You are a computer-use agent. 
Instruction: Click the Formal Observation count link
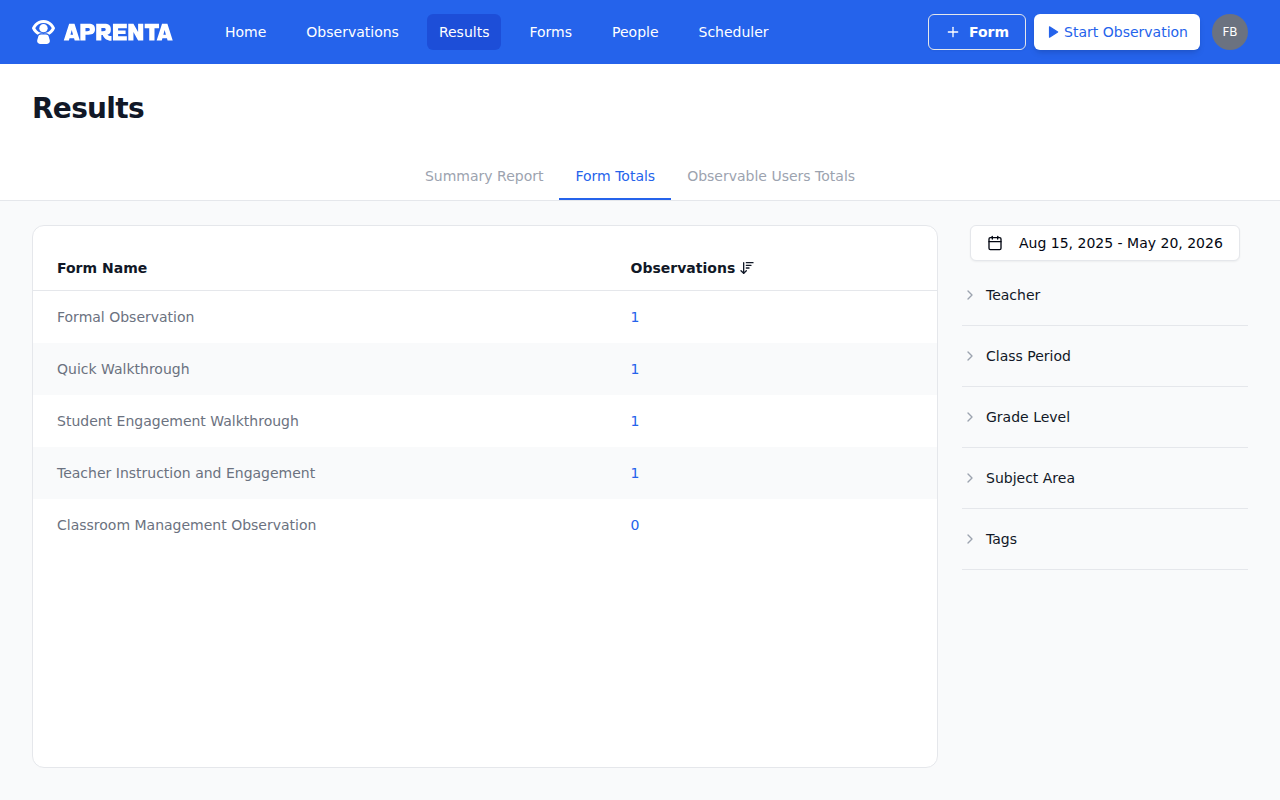pos(635,316)
